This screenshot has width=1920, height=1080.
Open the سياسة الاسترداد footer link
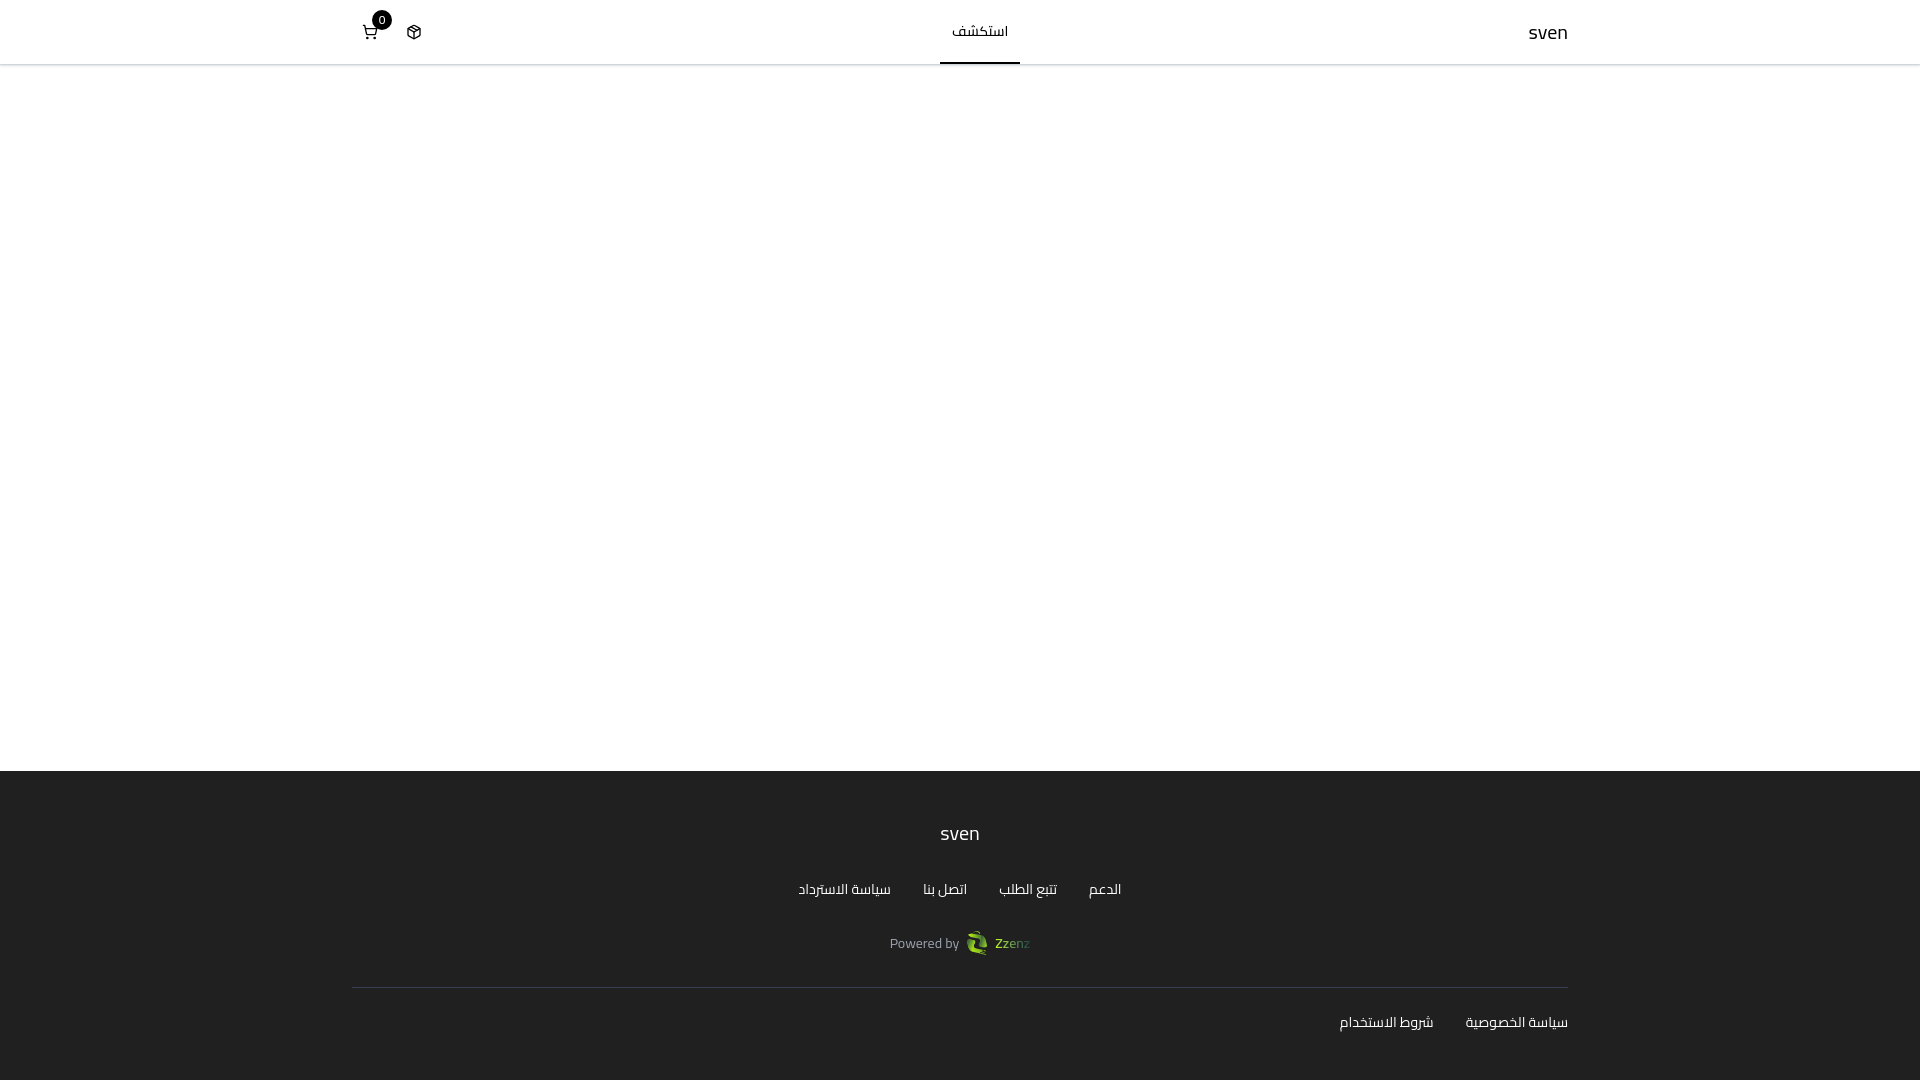844,890
